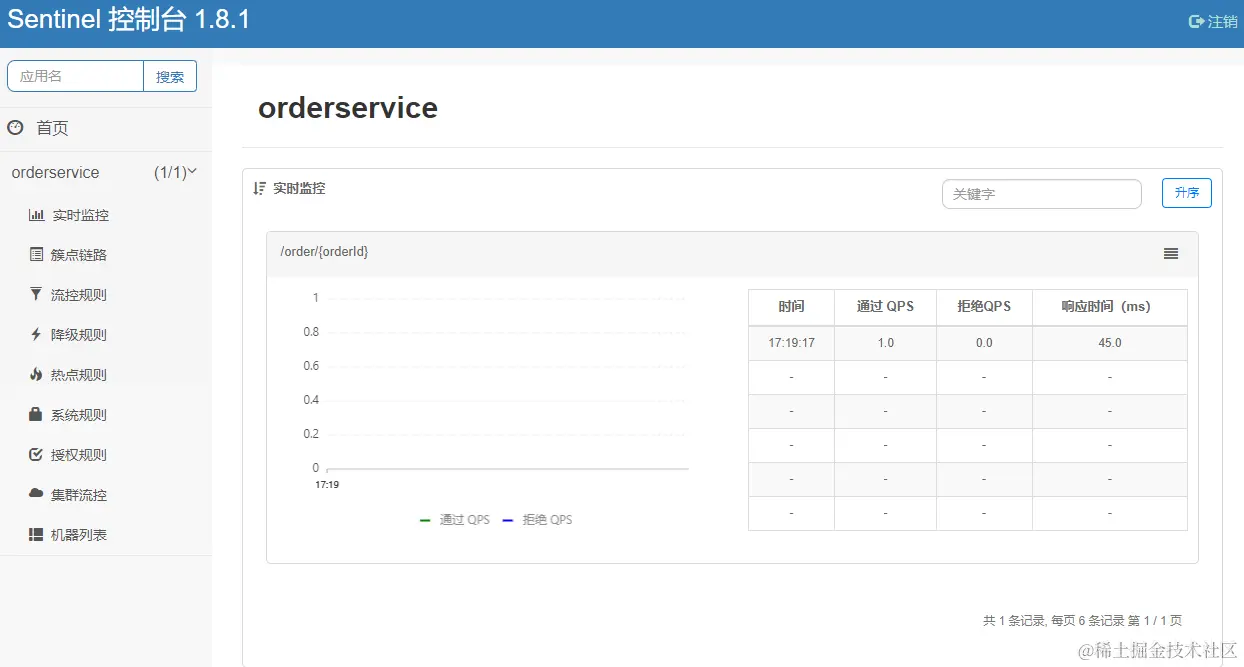Click the 拒绝QPS column header
Image resolution: width=1244 pixels, height=667 pixels.
984,307
